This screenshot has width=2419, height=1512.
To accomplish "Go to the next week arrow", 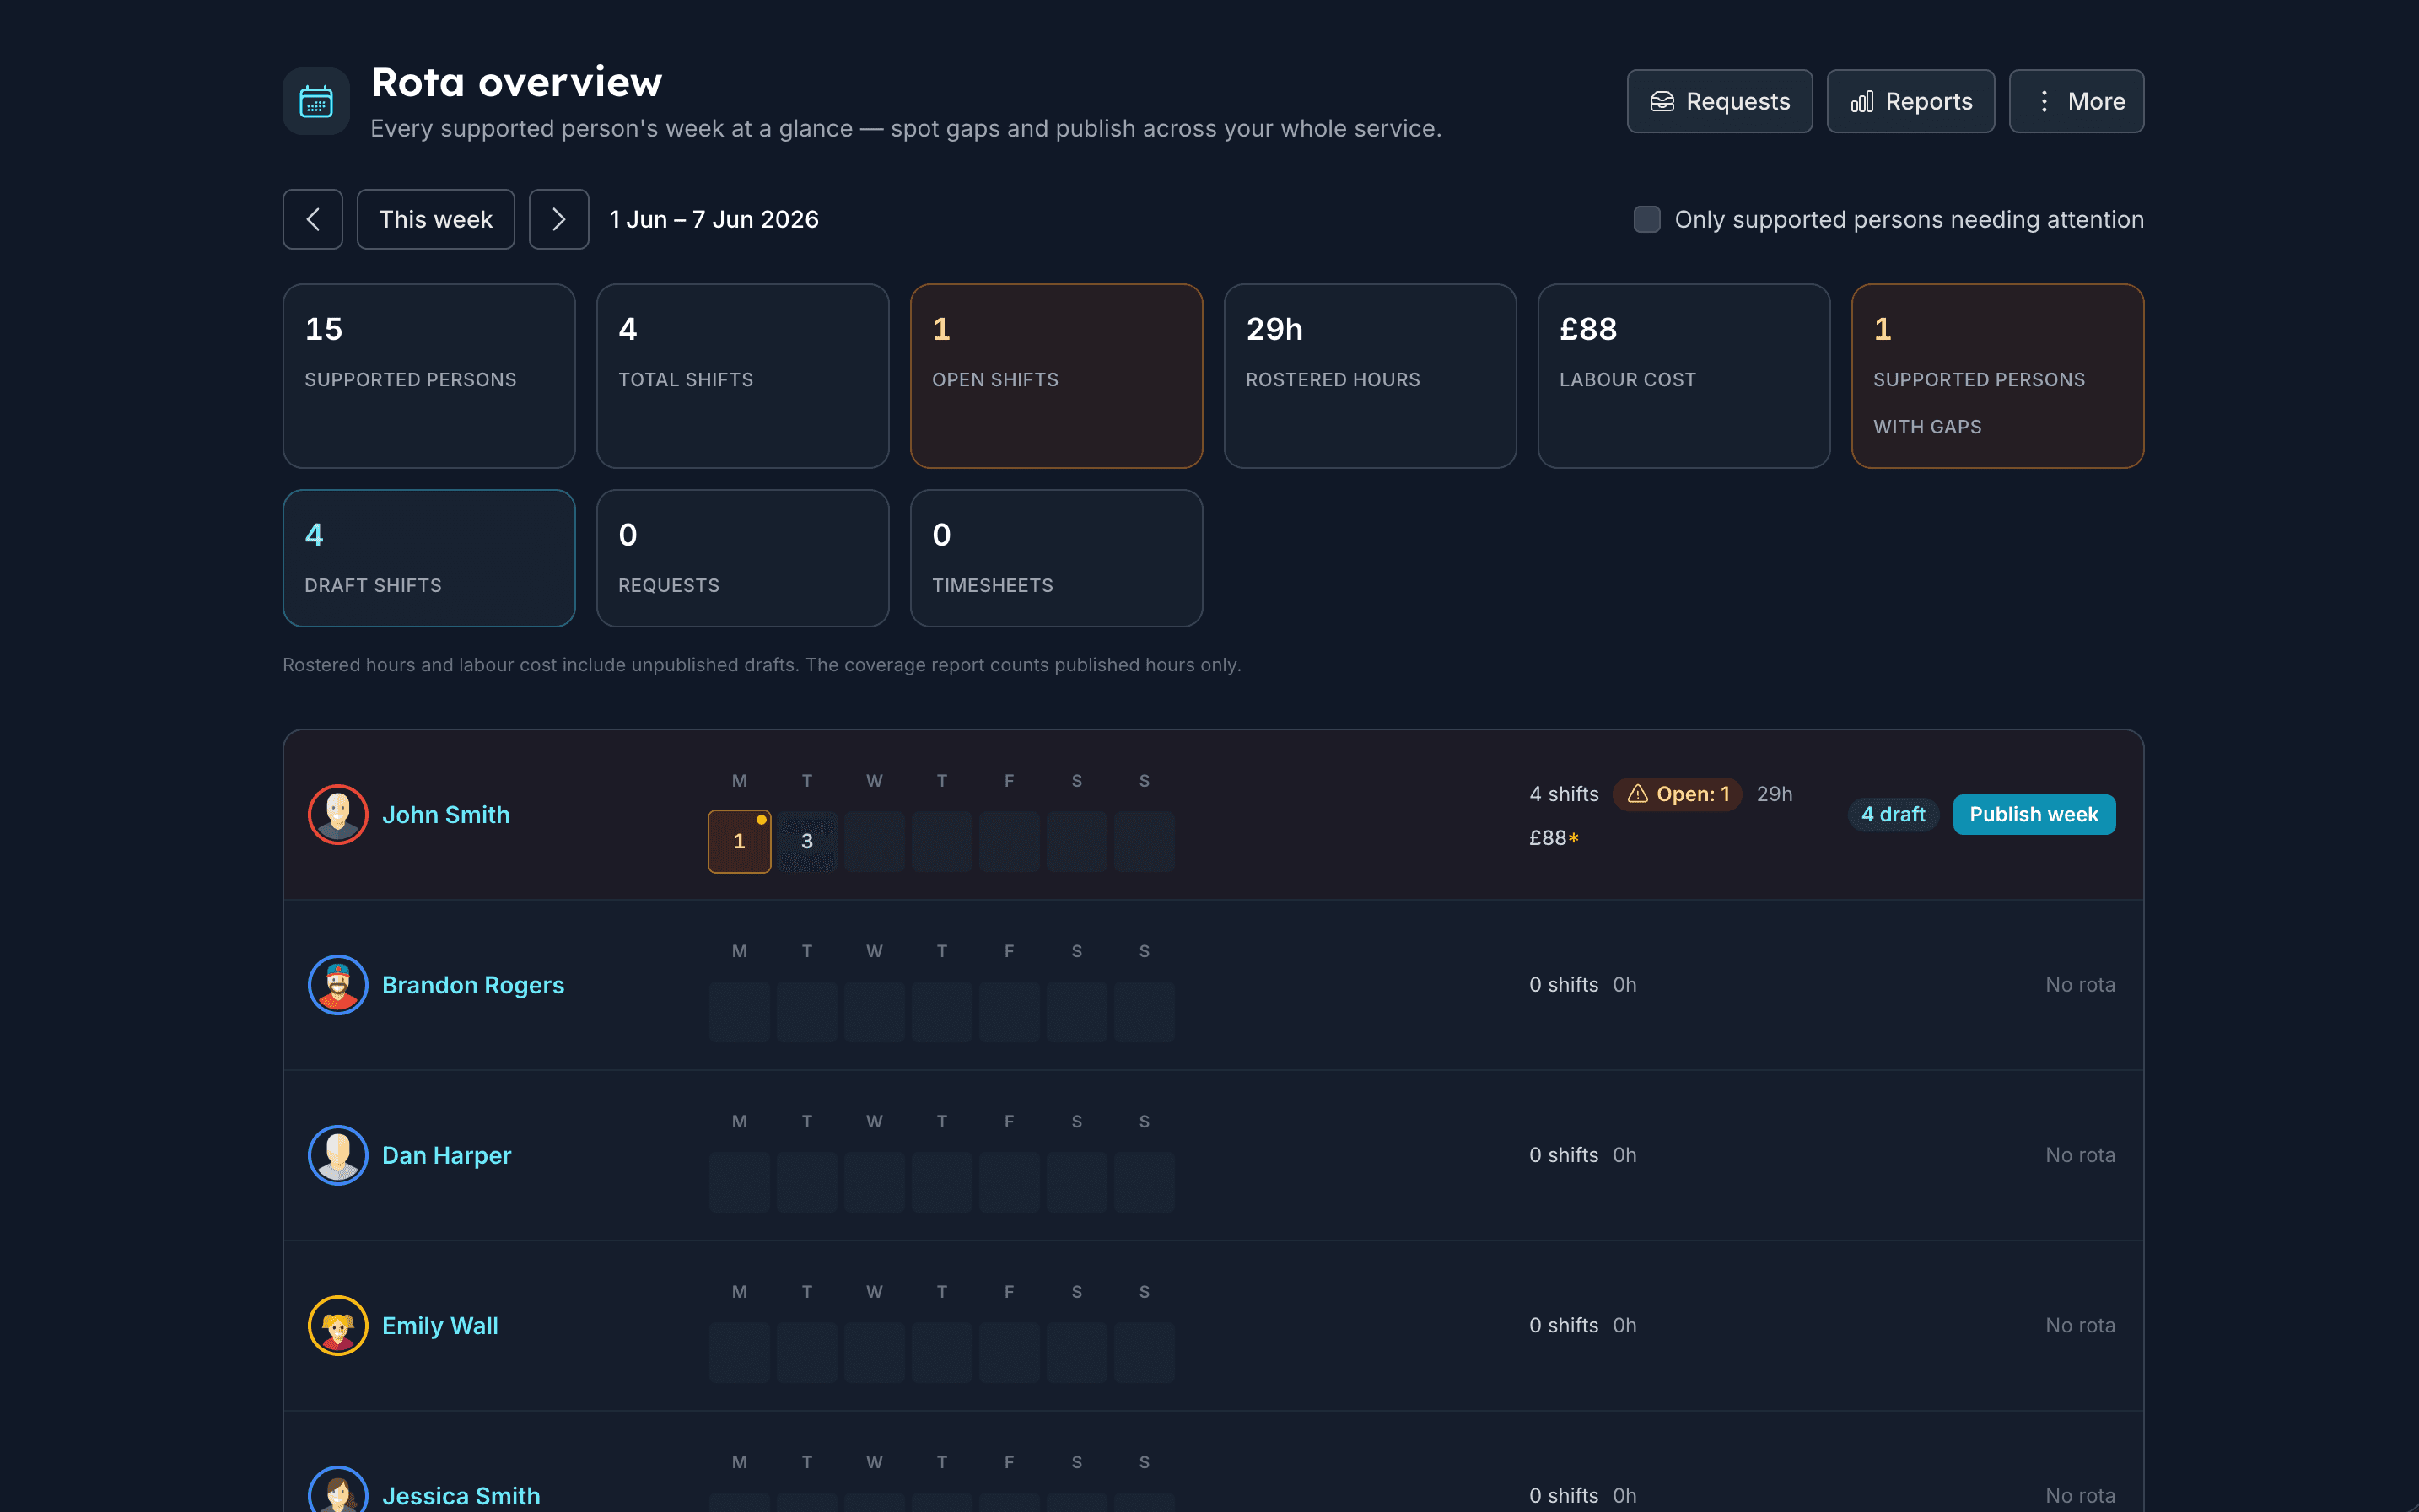I will pyautogui.click(x=559, y=219).
